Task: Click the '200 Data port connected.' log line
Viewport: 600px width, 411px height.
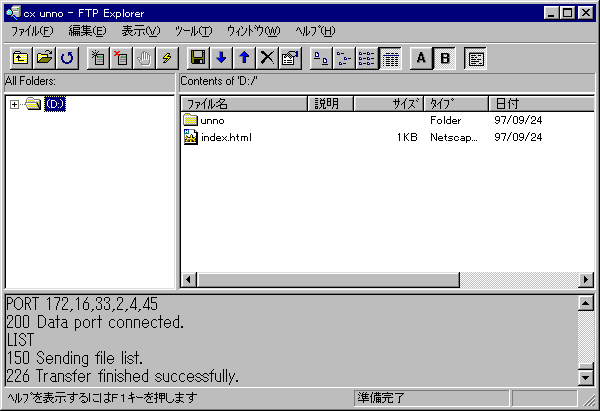Action: tap(95, 322)
